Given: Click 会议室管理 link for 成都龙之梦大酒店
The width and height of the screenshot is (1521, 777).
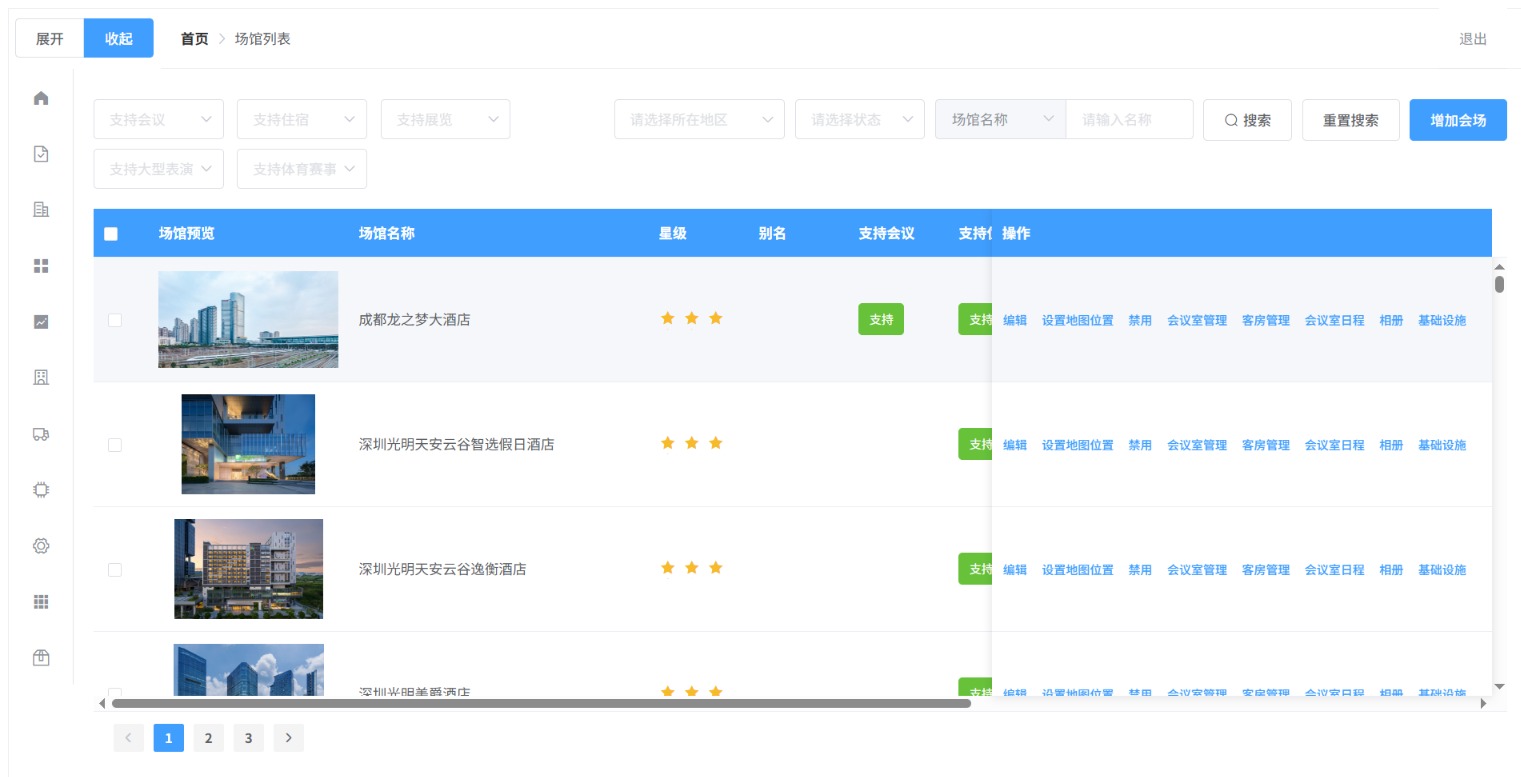Looking at the screenshot, I should point(1197,320).
